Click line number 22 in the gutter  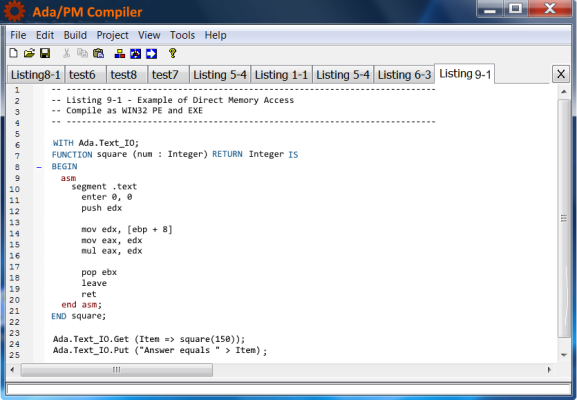pyautogui.click(x=14, y=322)
